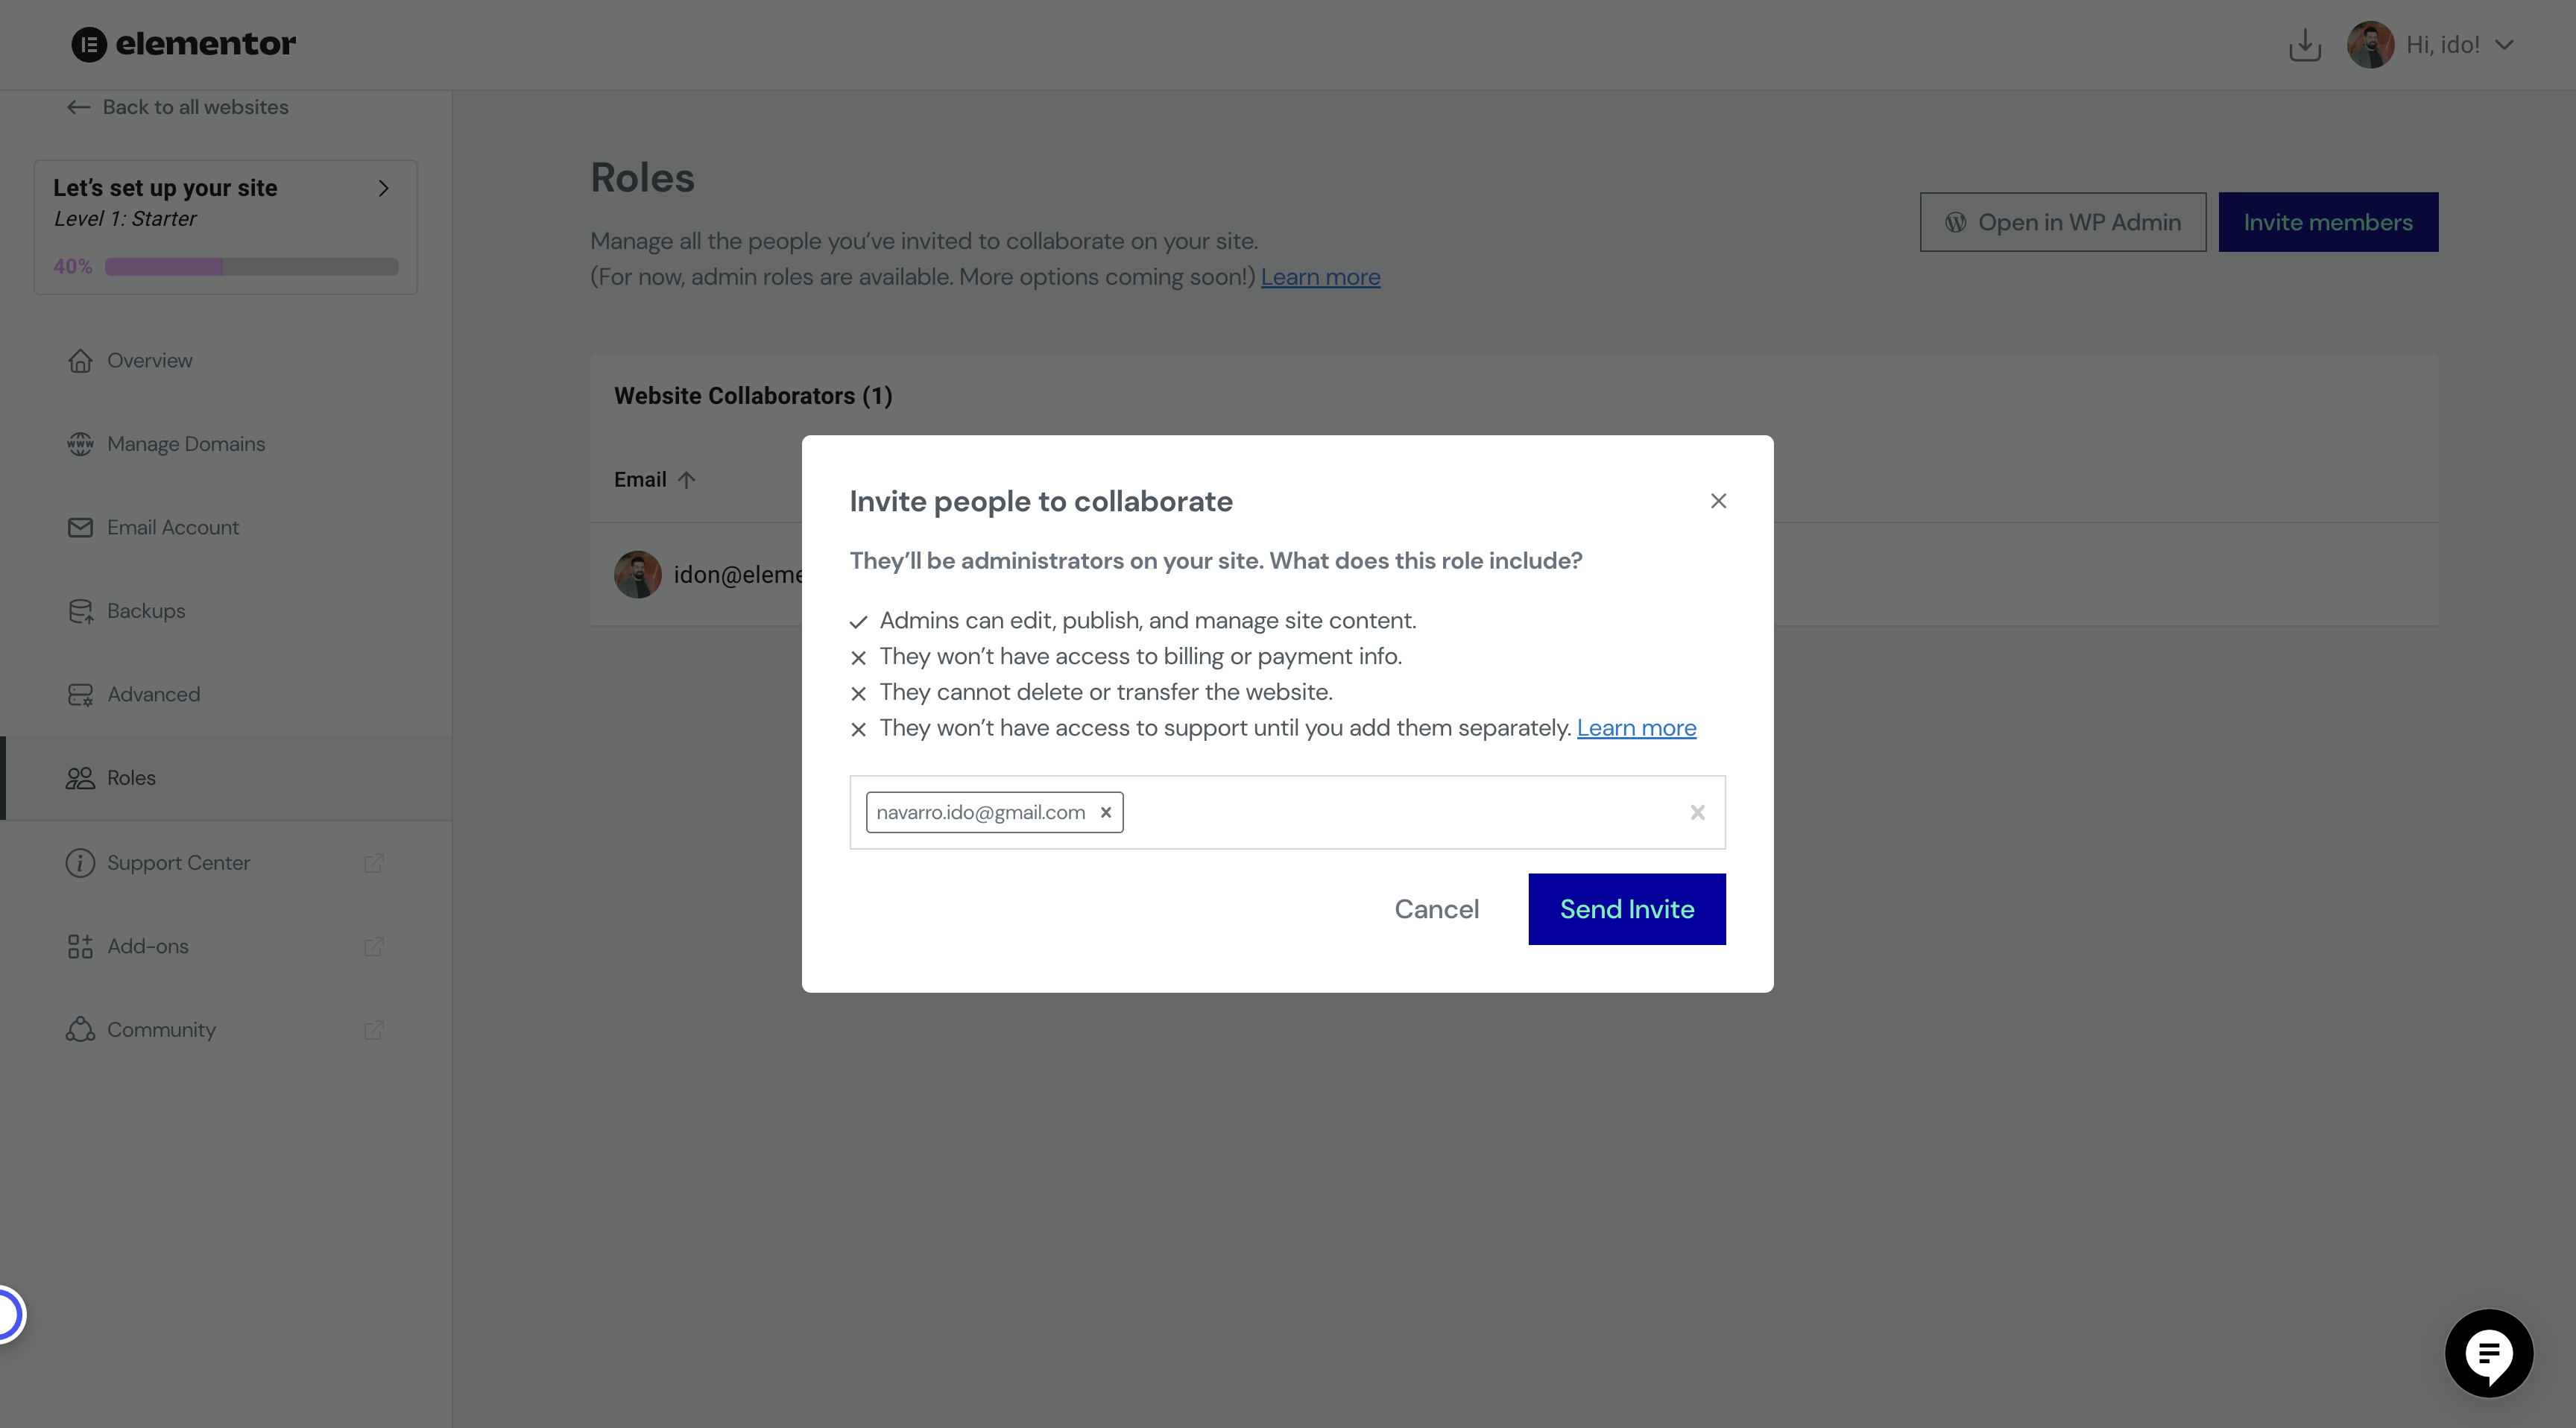Viewport: 2576px width, 1428px height.
Task: Click the Level 1: Starter text
Action: [x=125, y=219]
